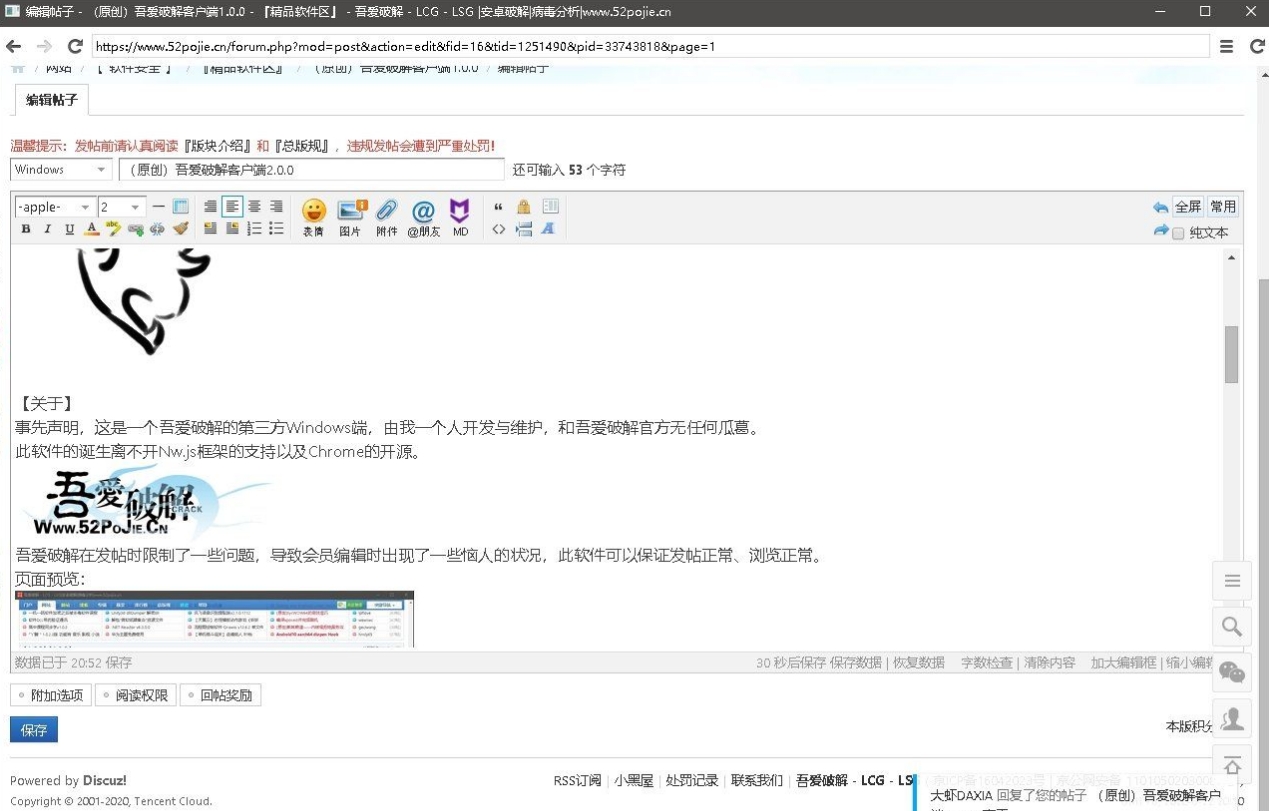
Task: Enable the 纯文本 plain text checkbox
Action: point(1178,233)
